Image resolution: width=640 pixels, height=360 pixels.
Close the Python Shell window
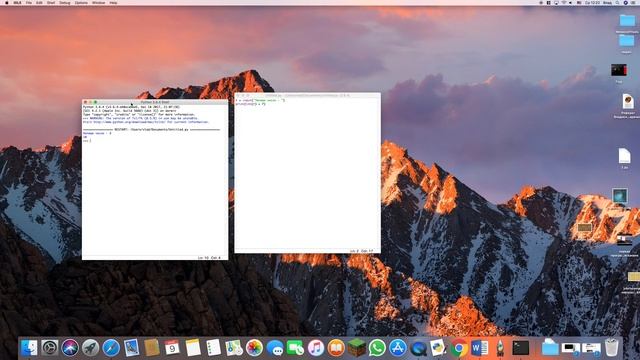(85, 102)
